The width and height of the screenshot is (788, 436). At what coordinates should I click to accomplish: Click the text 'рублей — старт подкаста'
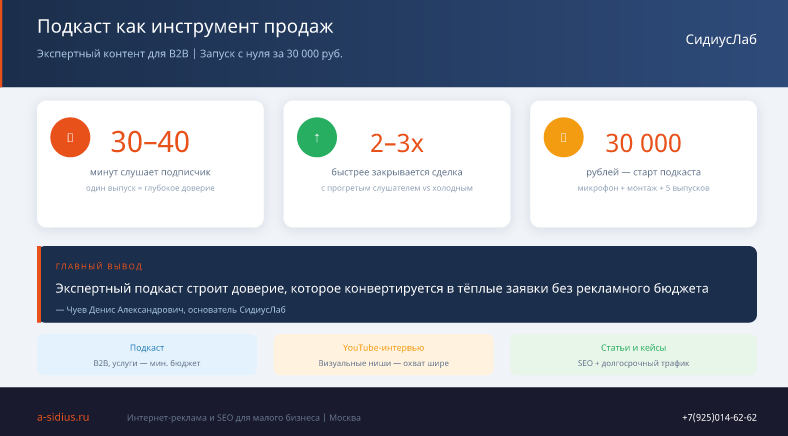[643, 172]
